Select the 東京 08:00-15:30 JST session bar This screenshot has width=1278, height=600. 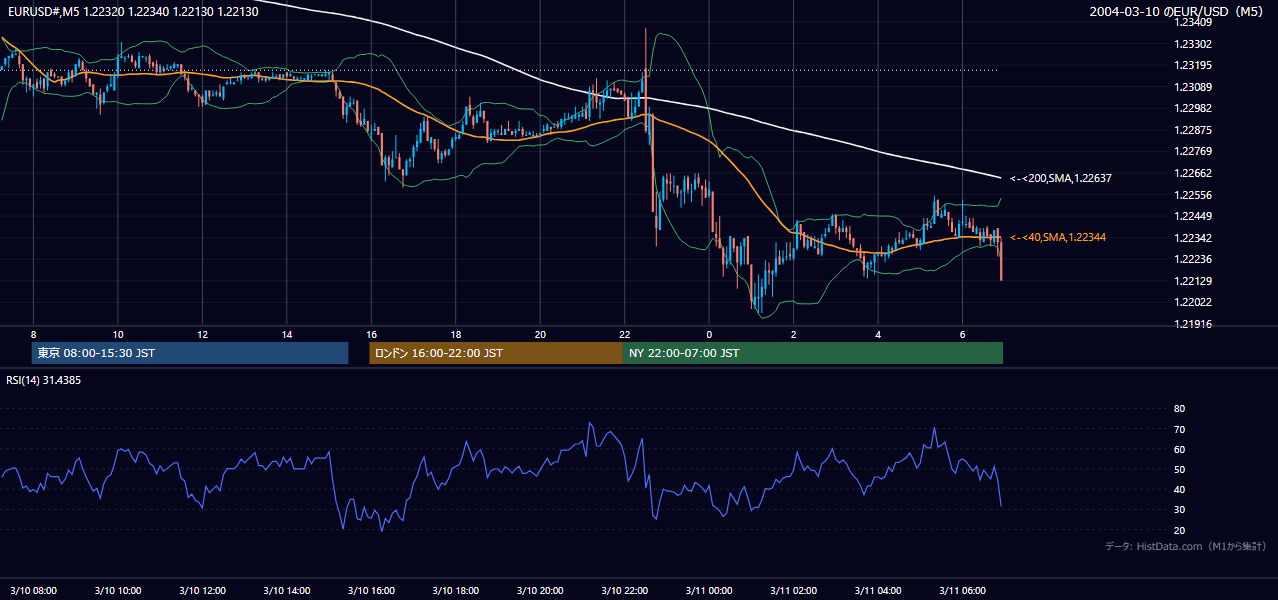pyautogui.click(x=190, y=353)
